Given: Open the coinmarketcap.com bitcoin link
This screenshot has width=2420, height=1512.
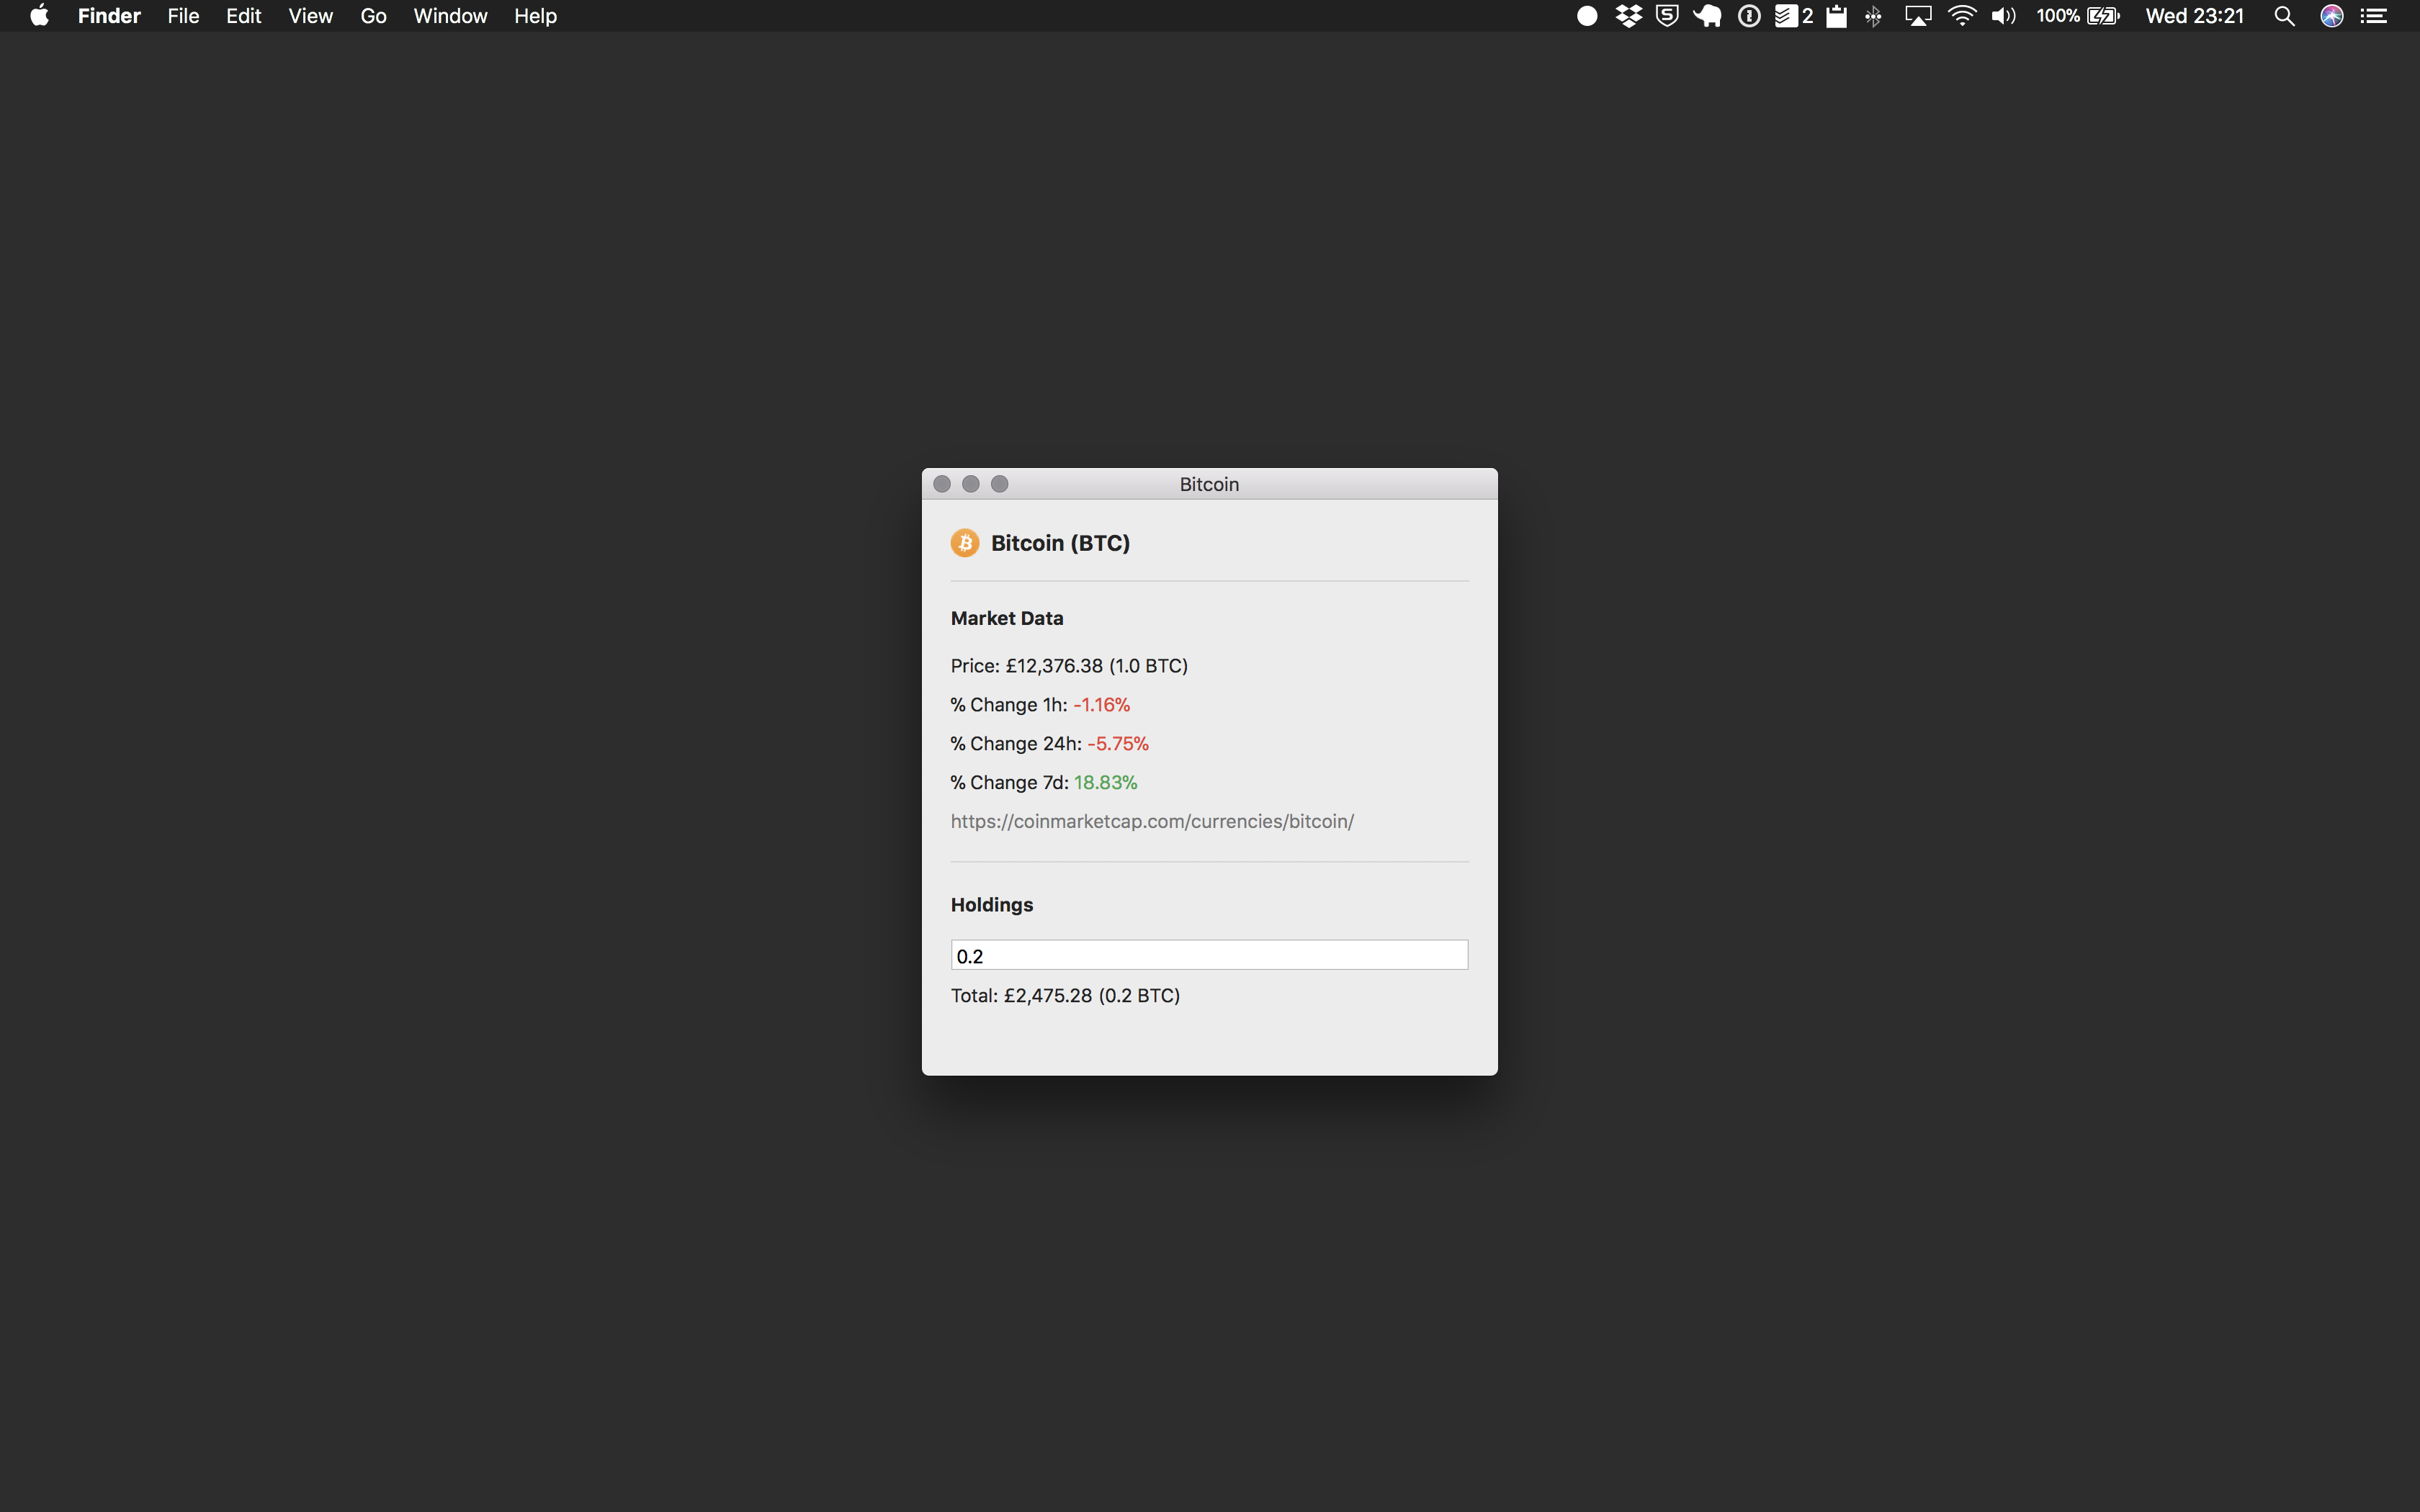Looking at the screenshot, I should coord(1152,821).
